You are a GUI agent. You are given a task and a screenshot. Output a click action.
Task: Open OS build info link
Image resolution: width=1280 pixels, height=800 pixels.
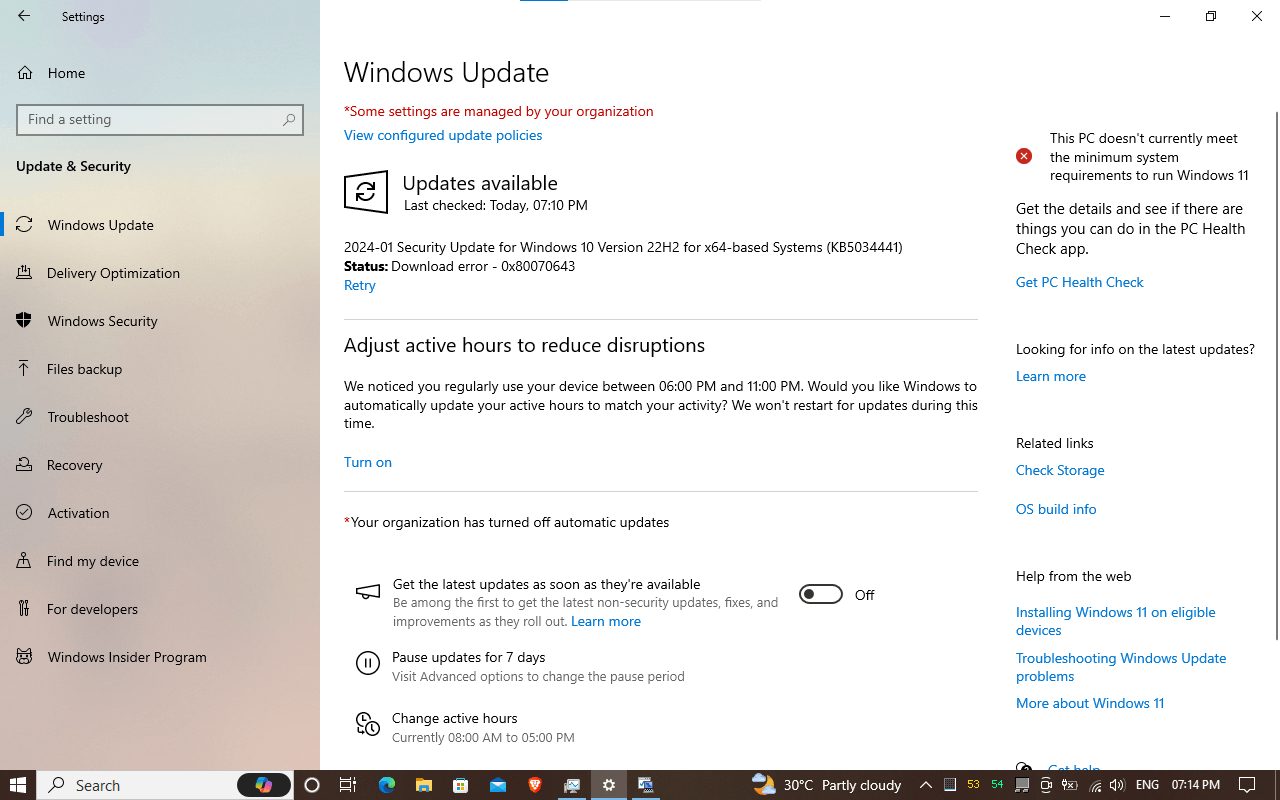(x=1056, y=509)
